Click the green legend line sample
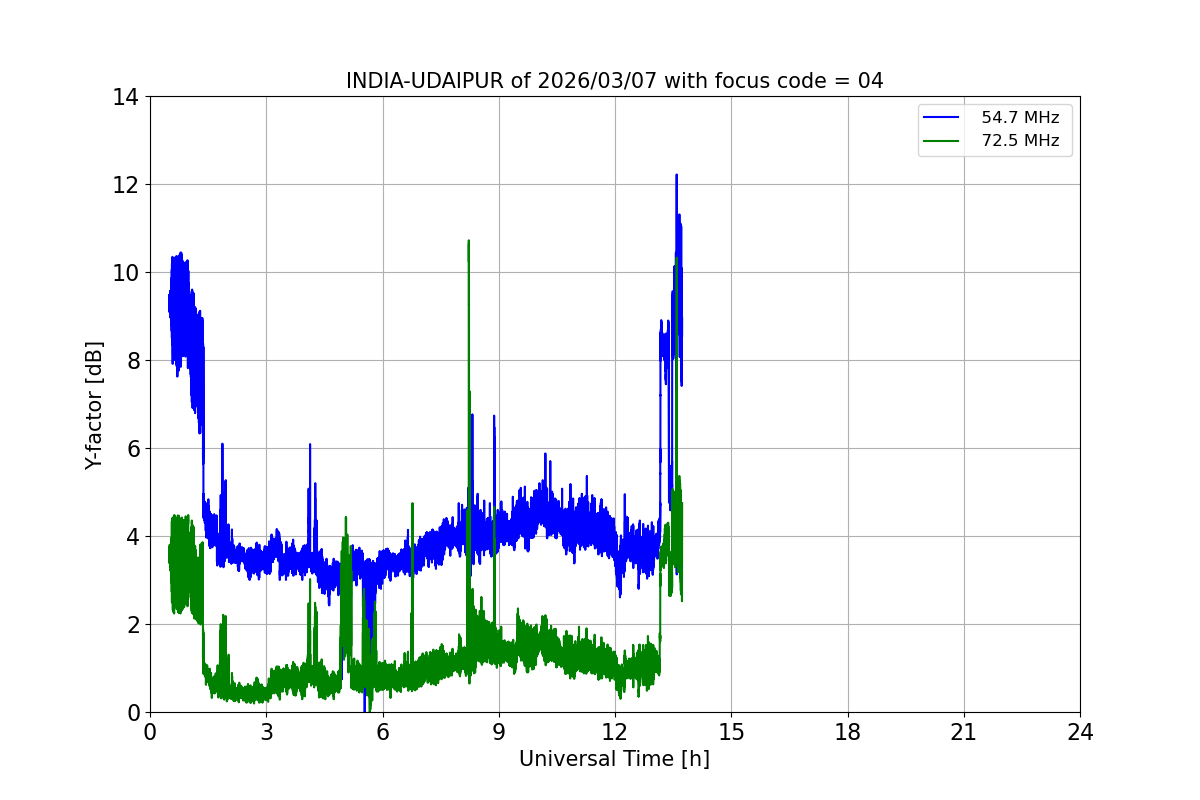 941,141
